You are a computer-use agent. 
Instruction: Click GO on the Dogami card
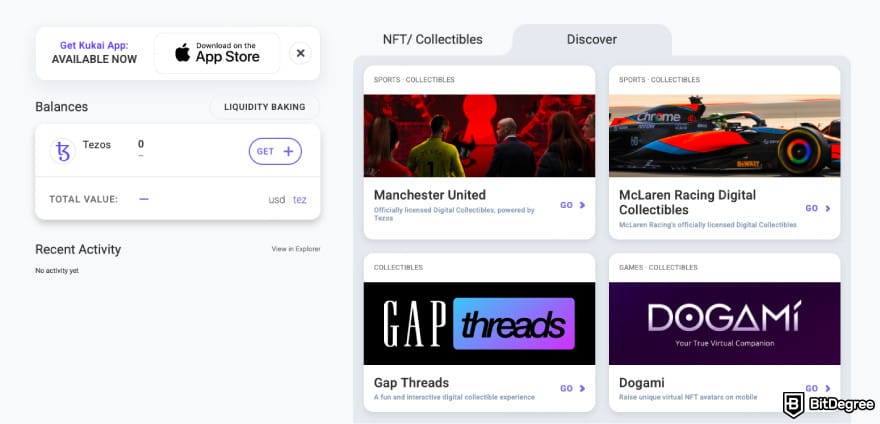[818, 388]
